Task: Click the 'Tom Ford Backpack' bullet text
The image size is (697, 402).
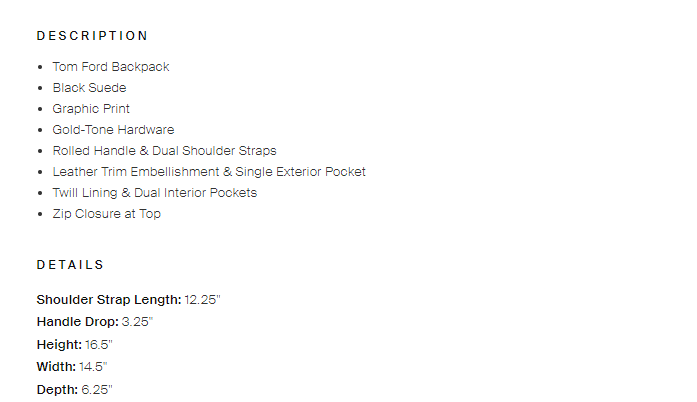Action: (x=111, y=67)
